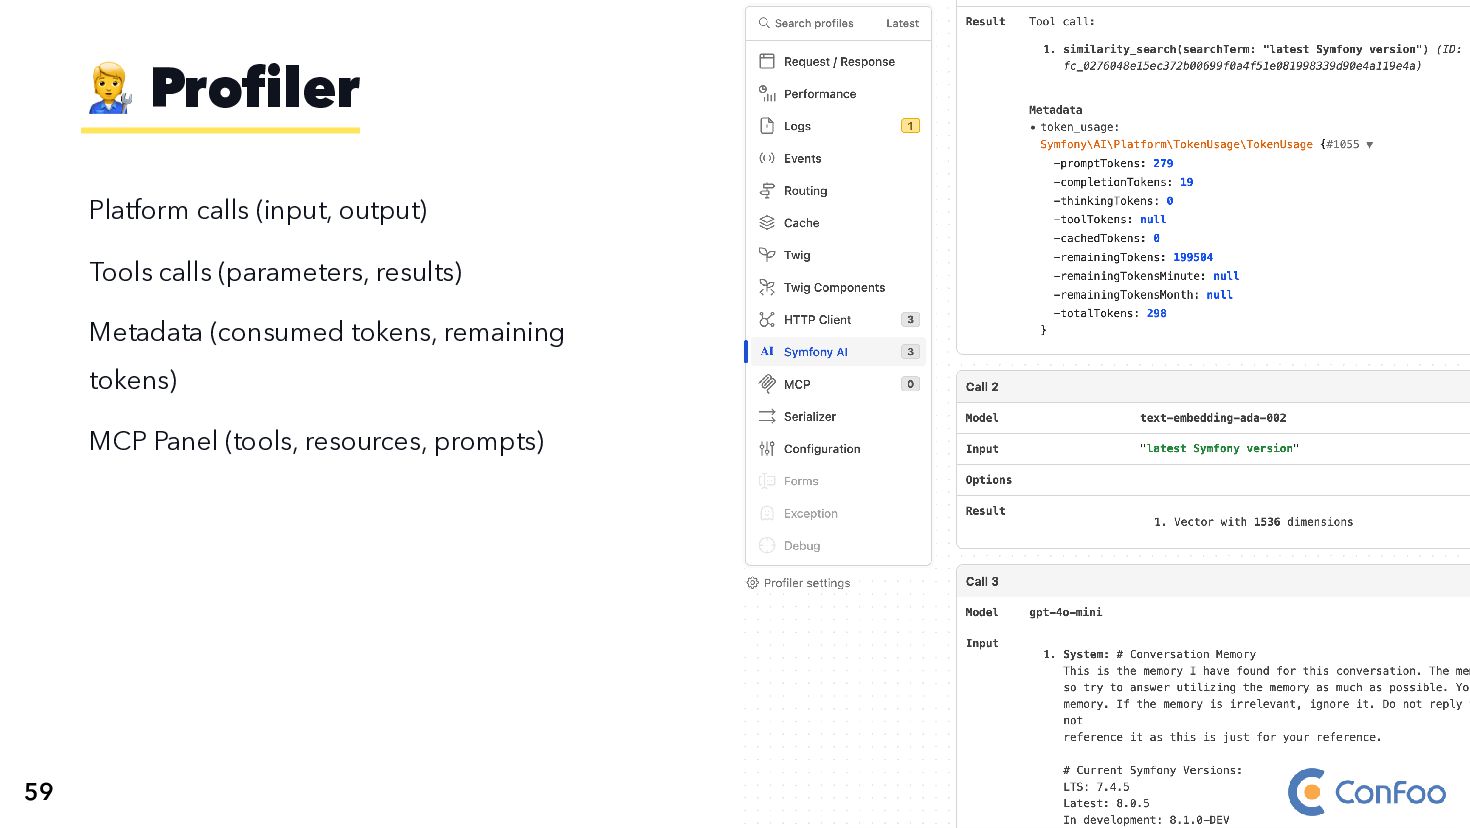The height and width of the screenshot is (828, 1470).
Task: Click the Profiler settings gear icon
Action: tap(752, 583)
